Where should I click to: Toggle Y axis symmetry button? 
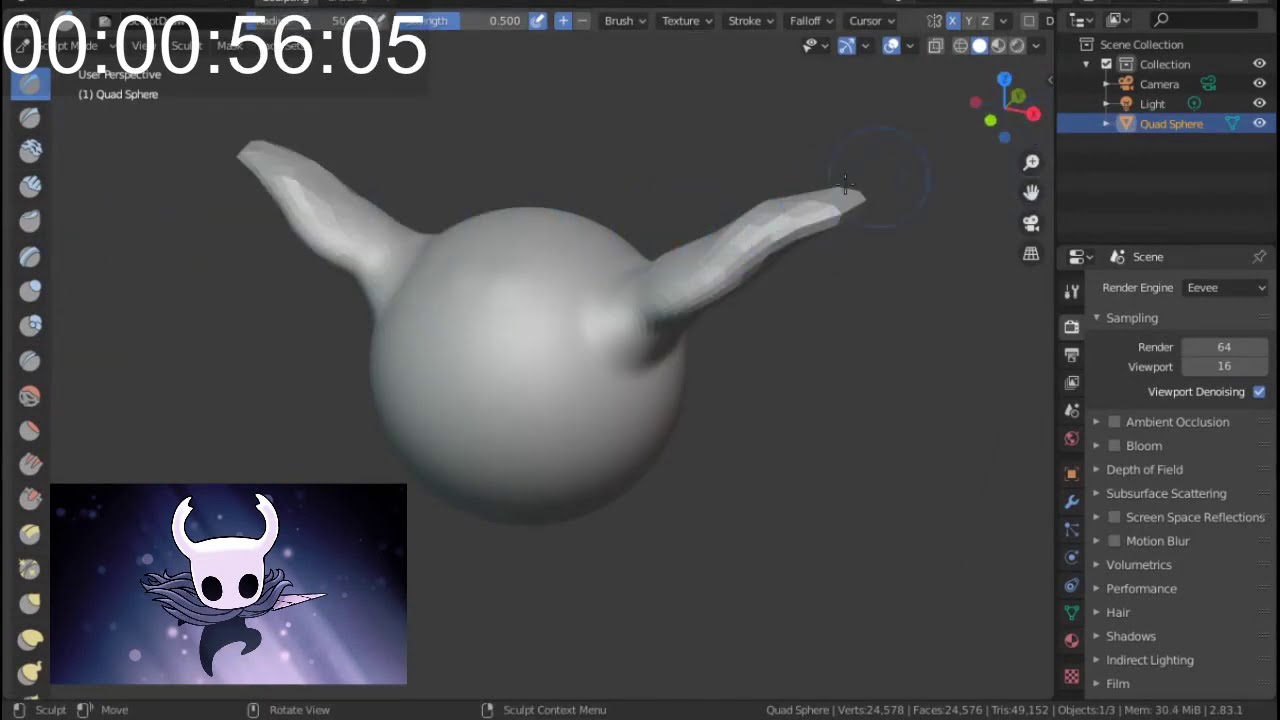(968, 21)
